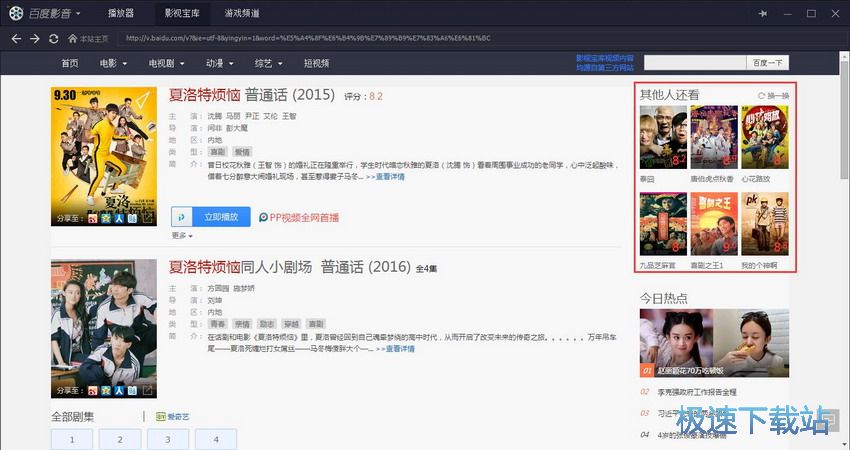Click 青春 genre tag of 同人小剧场

tap(218, 324)
